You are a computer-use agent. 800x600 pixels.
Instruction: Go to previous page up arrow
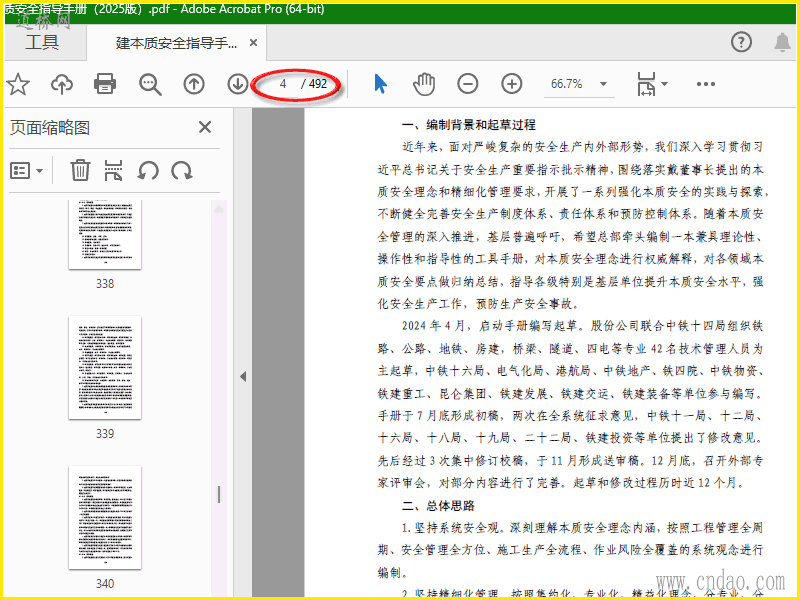pyautogui.click(x=194, y=84)
